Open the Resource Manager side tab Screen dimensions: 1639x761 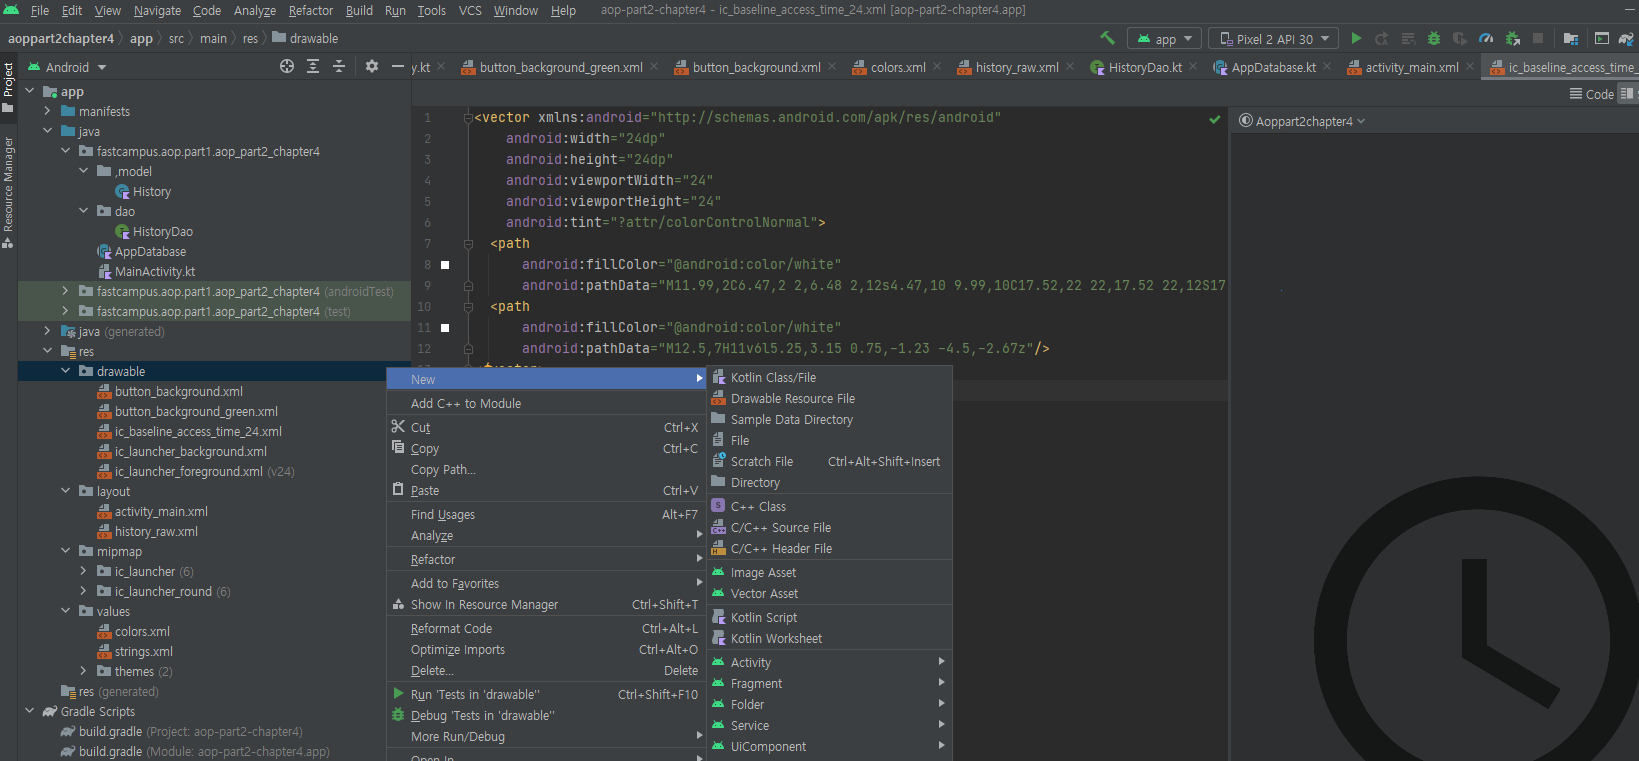point(8,192)
